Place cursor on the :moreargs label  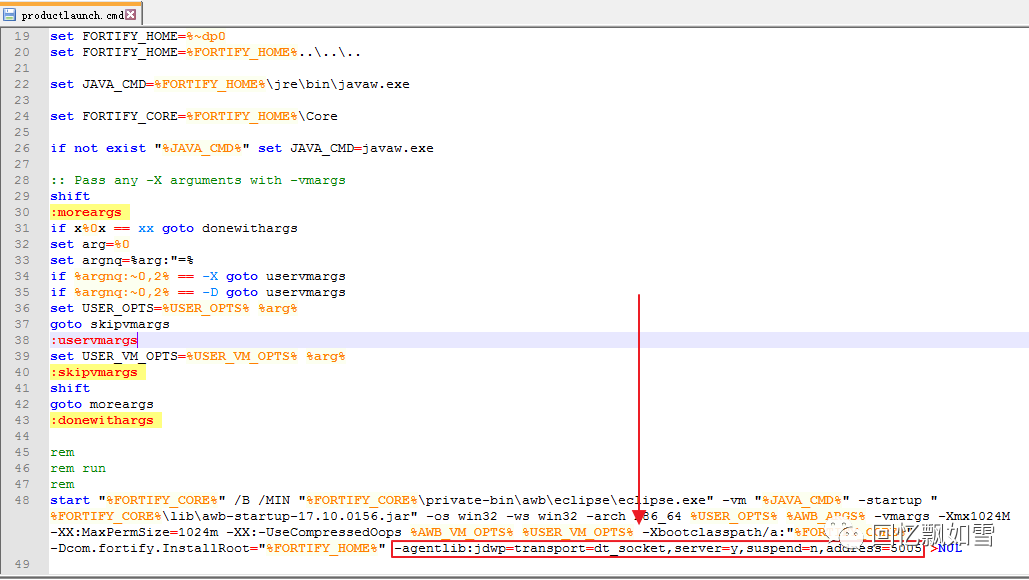[x=86, y=212]
